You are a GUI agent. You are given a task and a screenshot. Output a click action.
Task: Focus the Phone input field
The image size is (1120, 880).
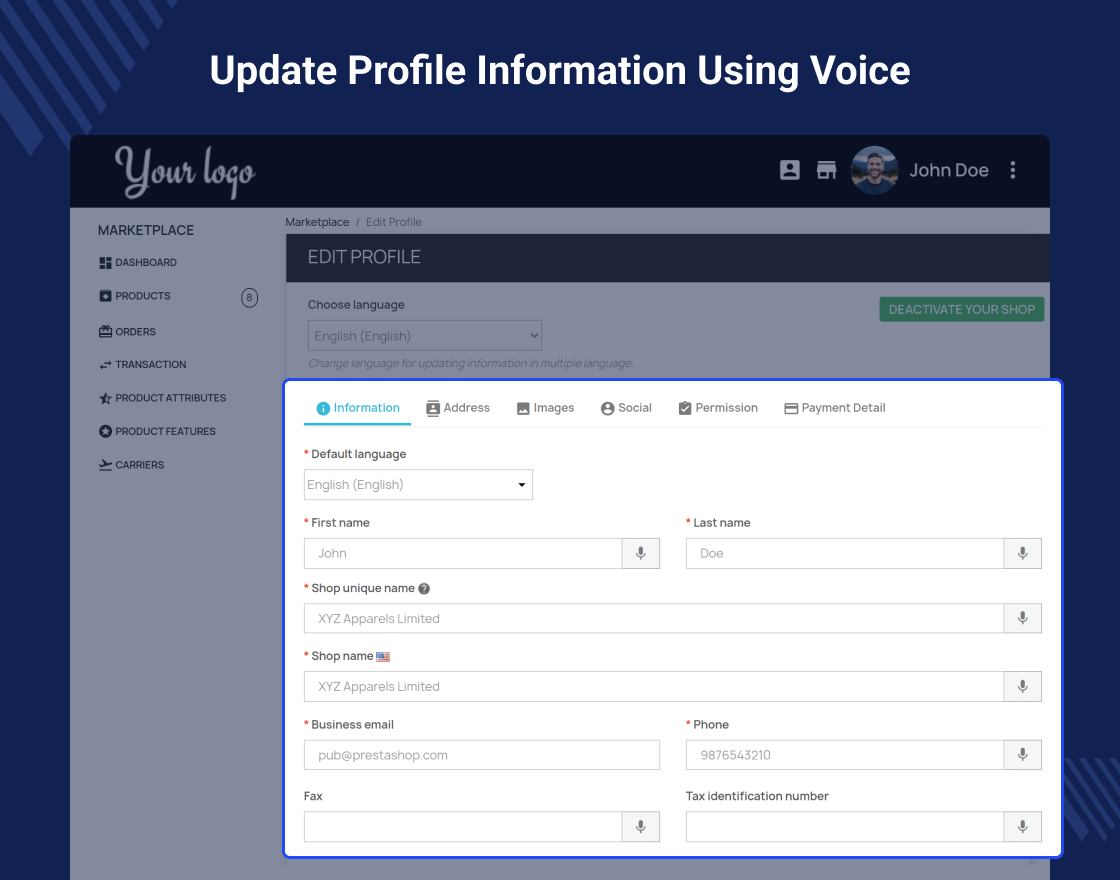(844, 755)
